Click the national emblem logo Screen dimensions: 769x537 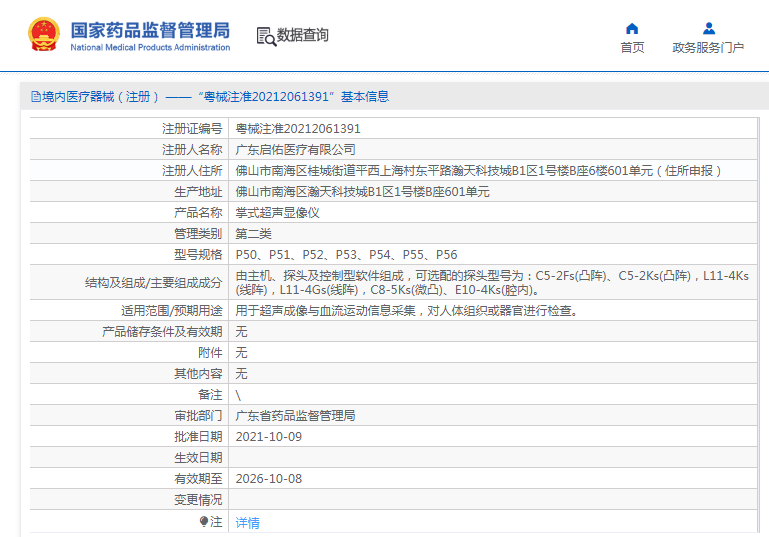[43, 35]
